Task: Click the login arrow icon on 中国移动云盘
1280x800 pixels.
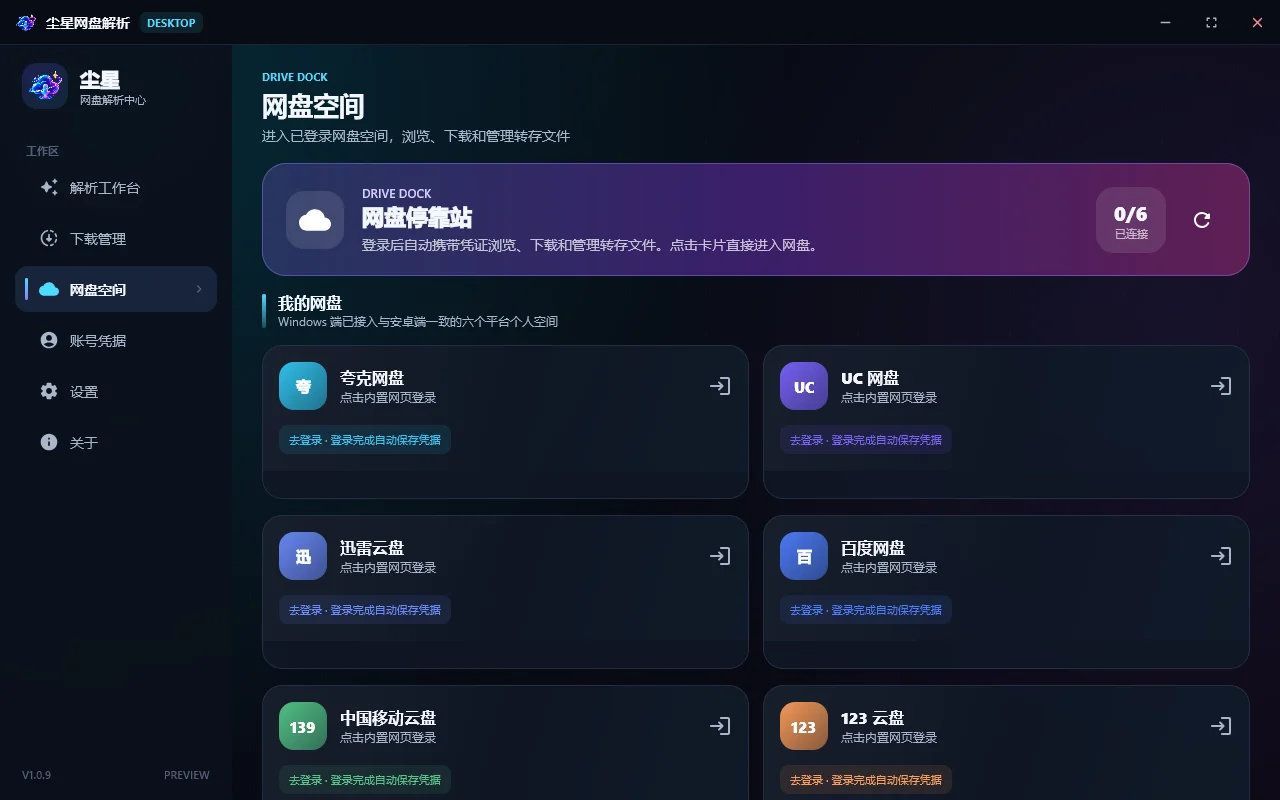Action: click(x=720, y=726)
